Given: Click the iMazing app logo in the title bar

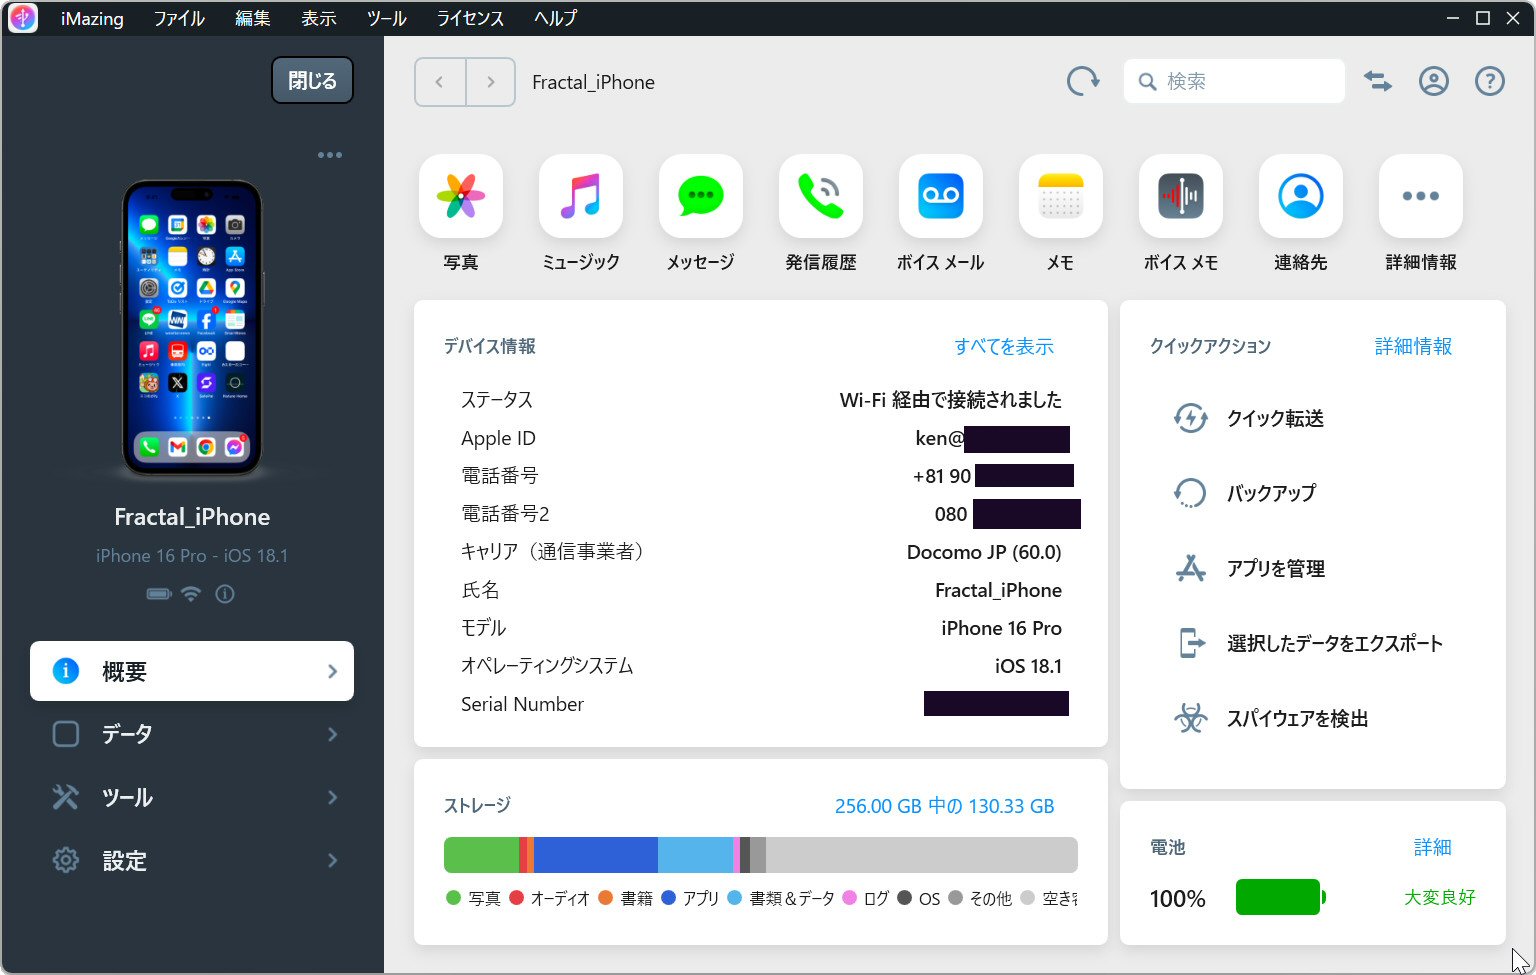Looking at the screenshot, I should pyautogui.click(x=22, y=18).
